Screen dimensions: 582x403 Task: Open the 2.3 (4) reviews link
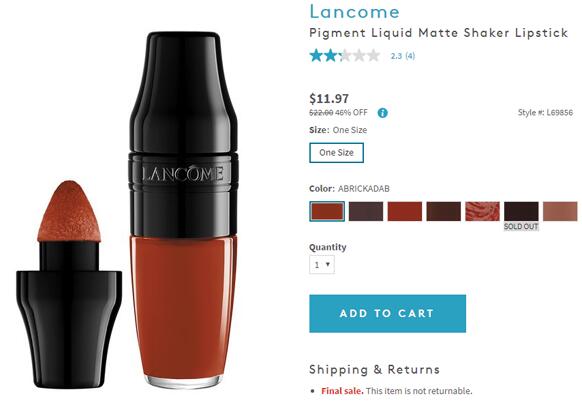(x=403, y=56)
